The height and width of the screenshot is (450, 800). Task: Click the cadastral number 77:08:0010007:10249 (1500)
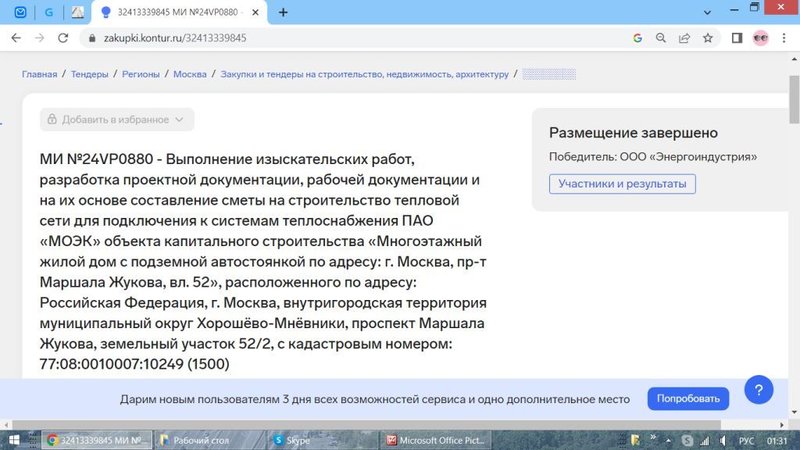coord(135,364)
